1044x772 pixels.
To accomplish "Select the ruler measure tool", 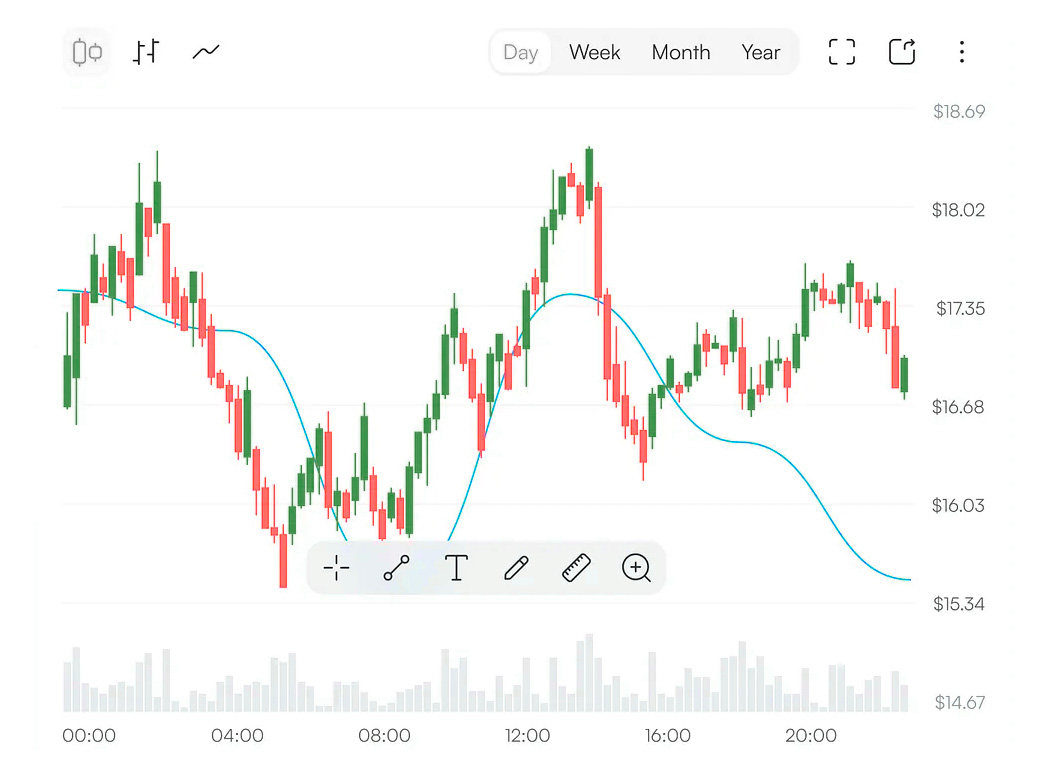I will click(576, 568).
